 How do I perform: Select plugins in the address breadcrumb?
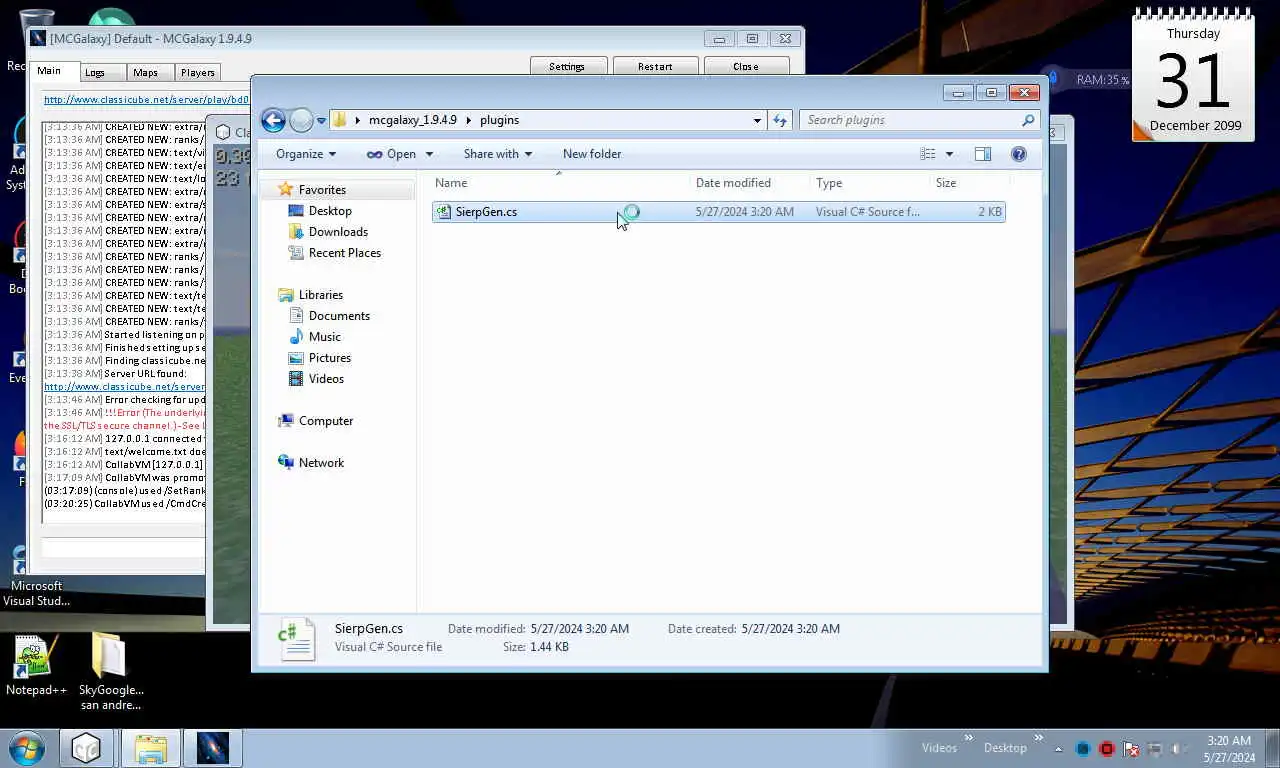pyautogui.click(x=499, y=120)
